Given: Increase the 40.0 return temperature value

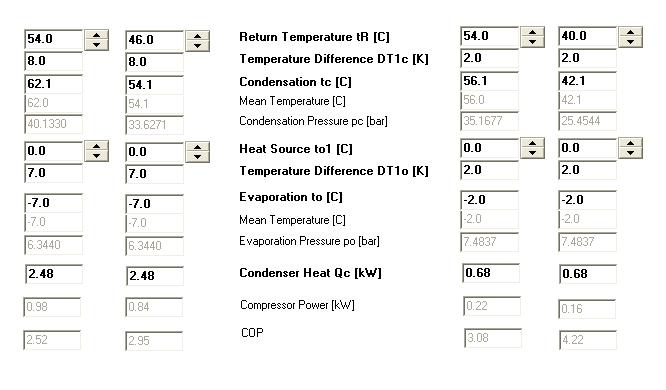Looking at the screenshot, I should coord(630,32).
